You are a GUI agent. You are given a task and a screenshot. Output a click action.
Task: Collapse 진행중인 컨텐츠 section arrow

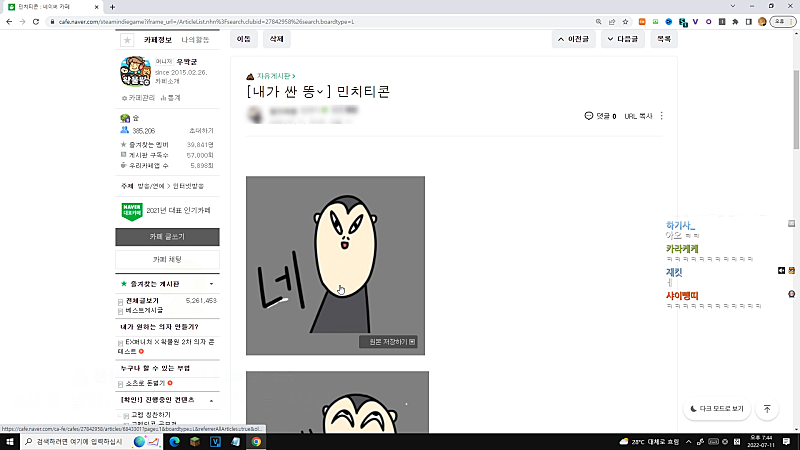coord(211,401)
